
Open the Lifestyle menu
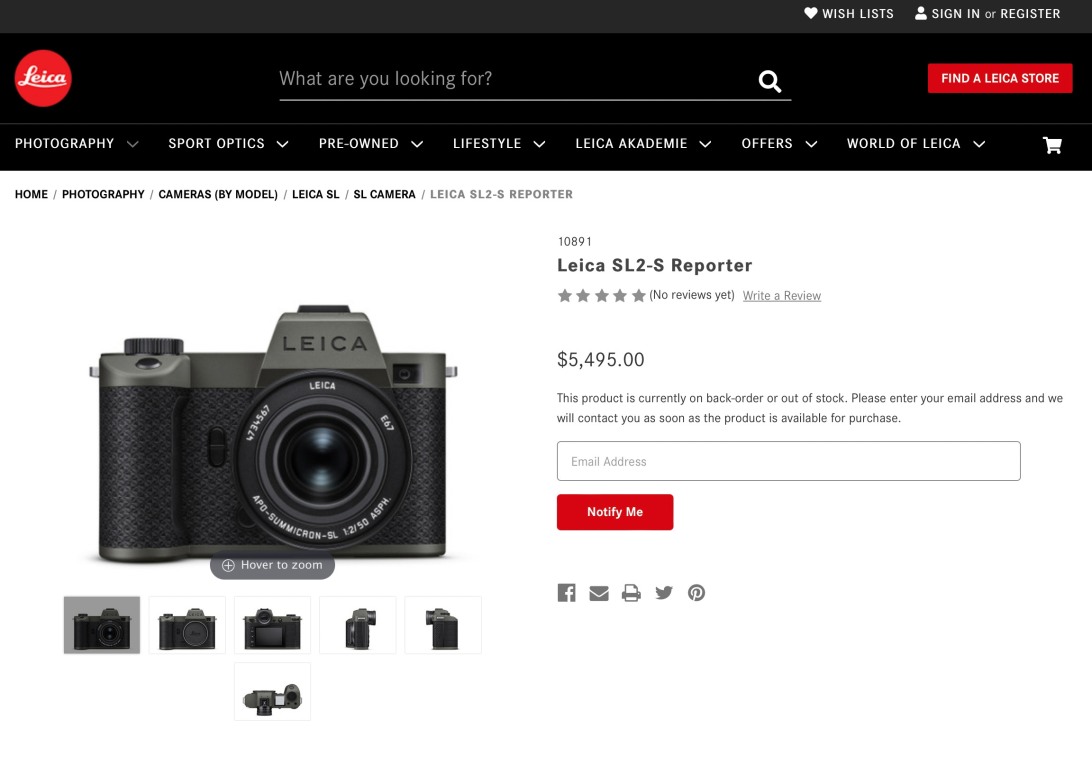[498, 144]
